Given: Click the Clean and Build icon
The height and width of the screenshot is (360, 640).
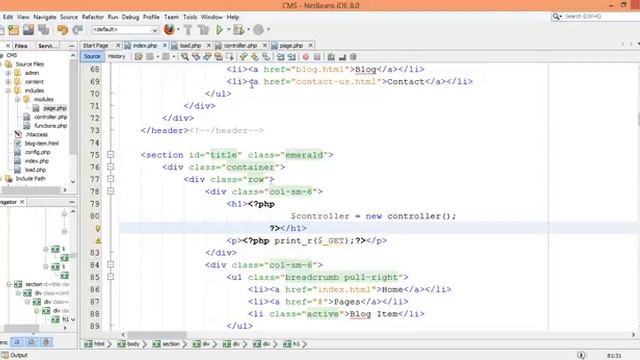Looking at the screenshot, I should point(203,29).
